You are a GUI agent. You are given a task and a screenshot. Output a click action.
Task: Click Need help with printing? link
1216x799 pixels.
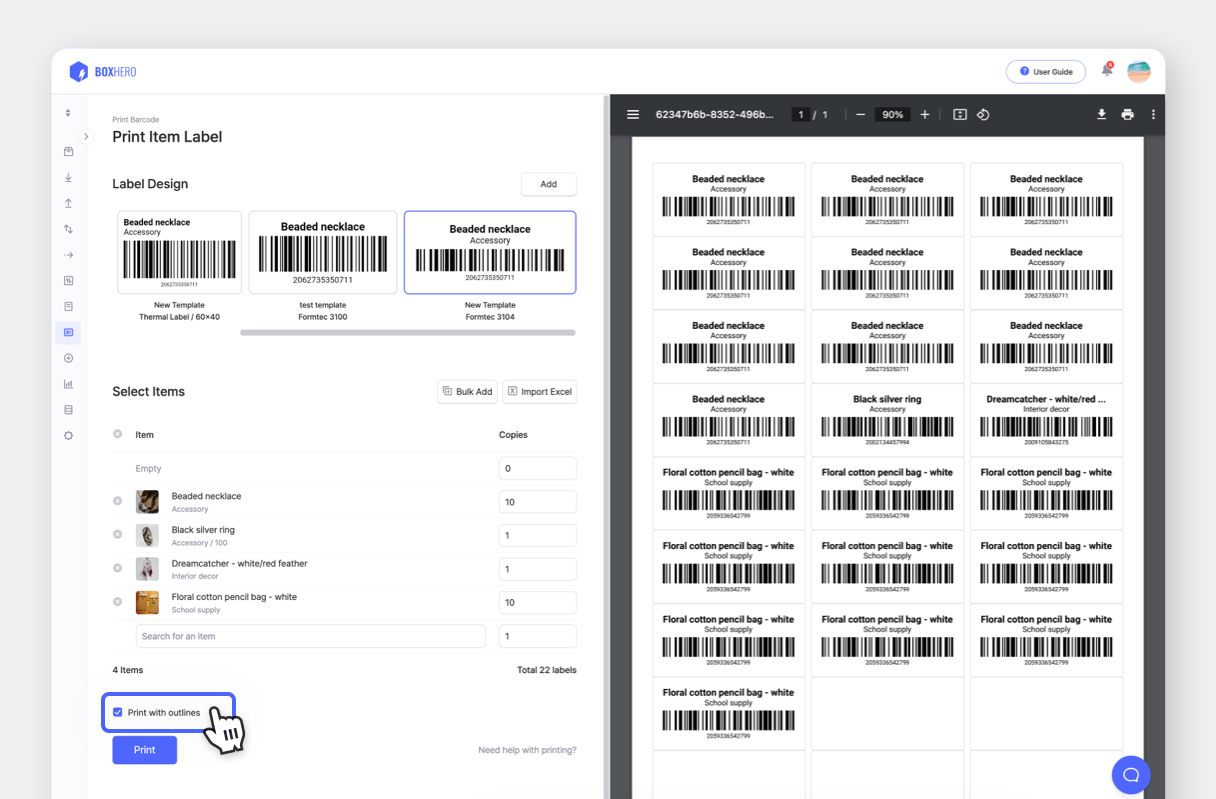pyautogui.click(x=527, y=749)
